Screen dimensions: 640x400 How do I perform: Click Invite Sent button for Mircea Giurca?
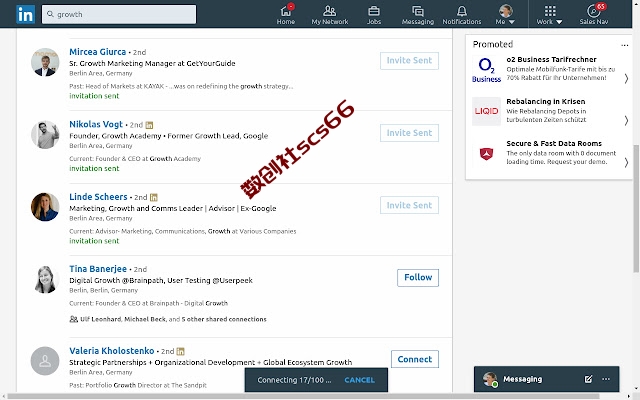409,60
